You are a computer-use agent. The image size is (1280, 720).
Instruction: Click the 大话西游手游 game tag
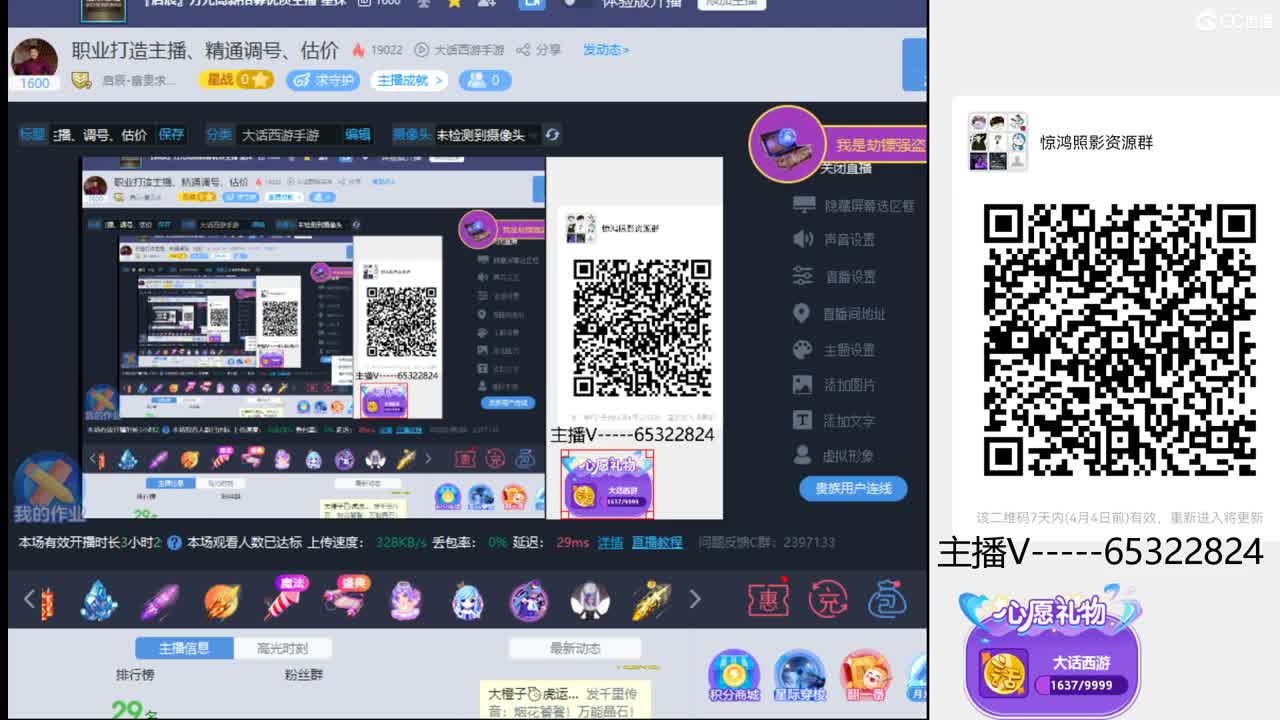(459, 50)
